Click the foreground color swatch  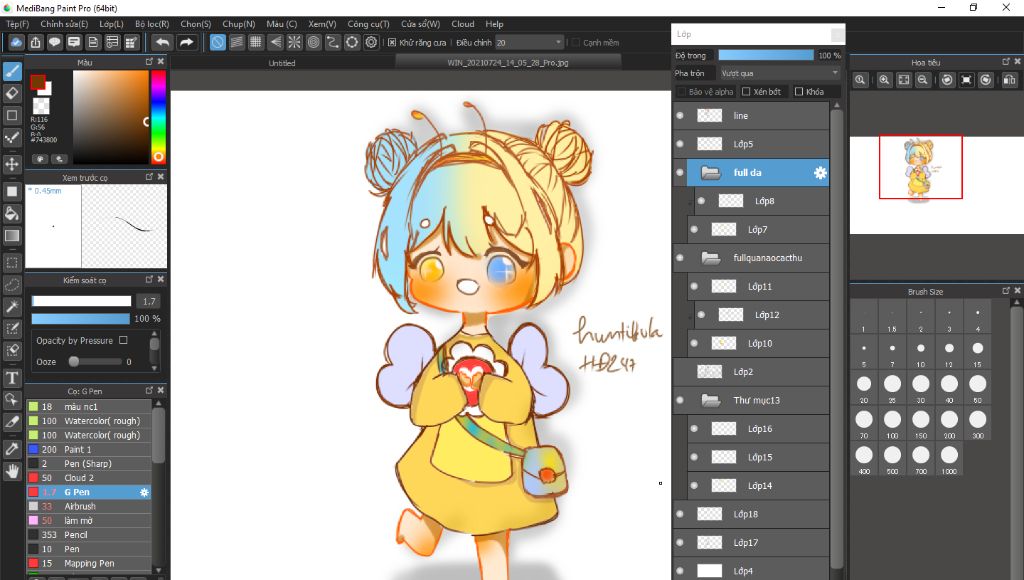pos(38,82)
